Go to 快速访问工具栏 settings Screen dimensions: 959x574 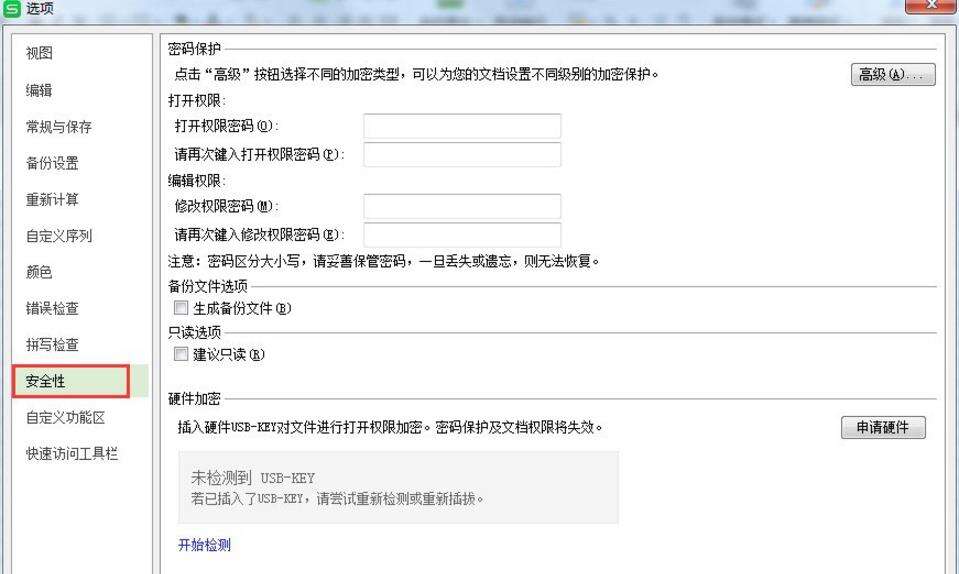72,454
